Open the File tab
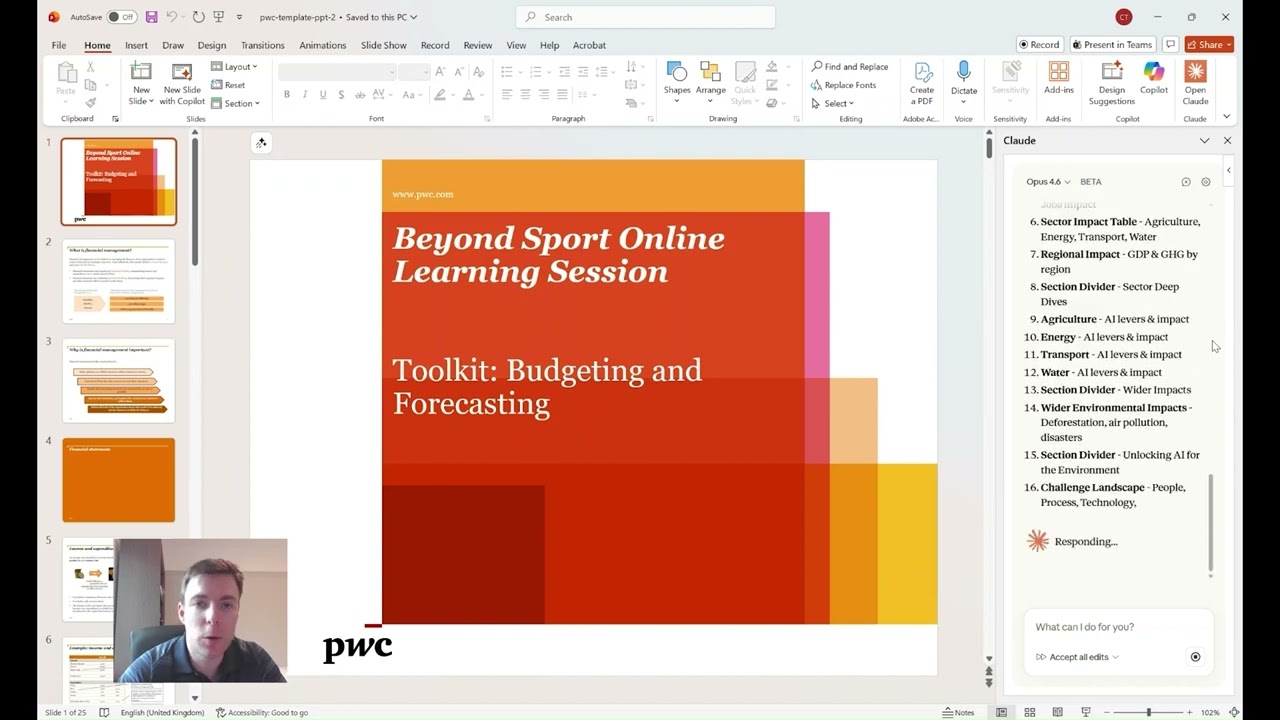1280x720 pixels. point(59,45)
